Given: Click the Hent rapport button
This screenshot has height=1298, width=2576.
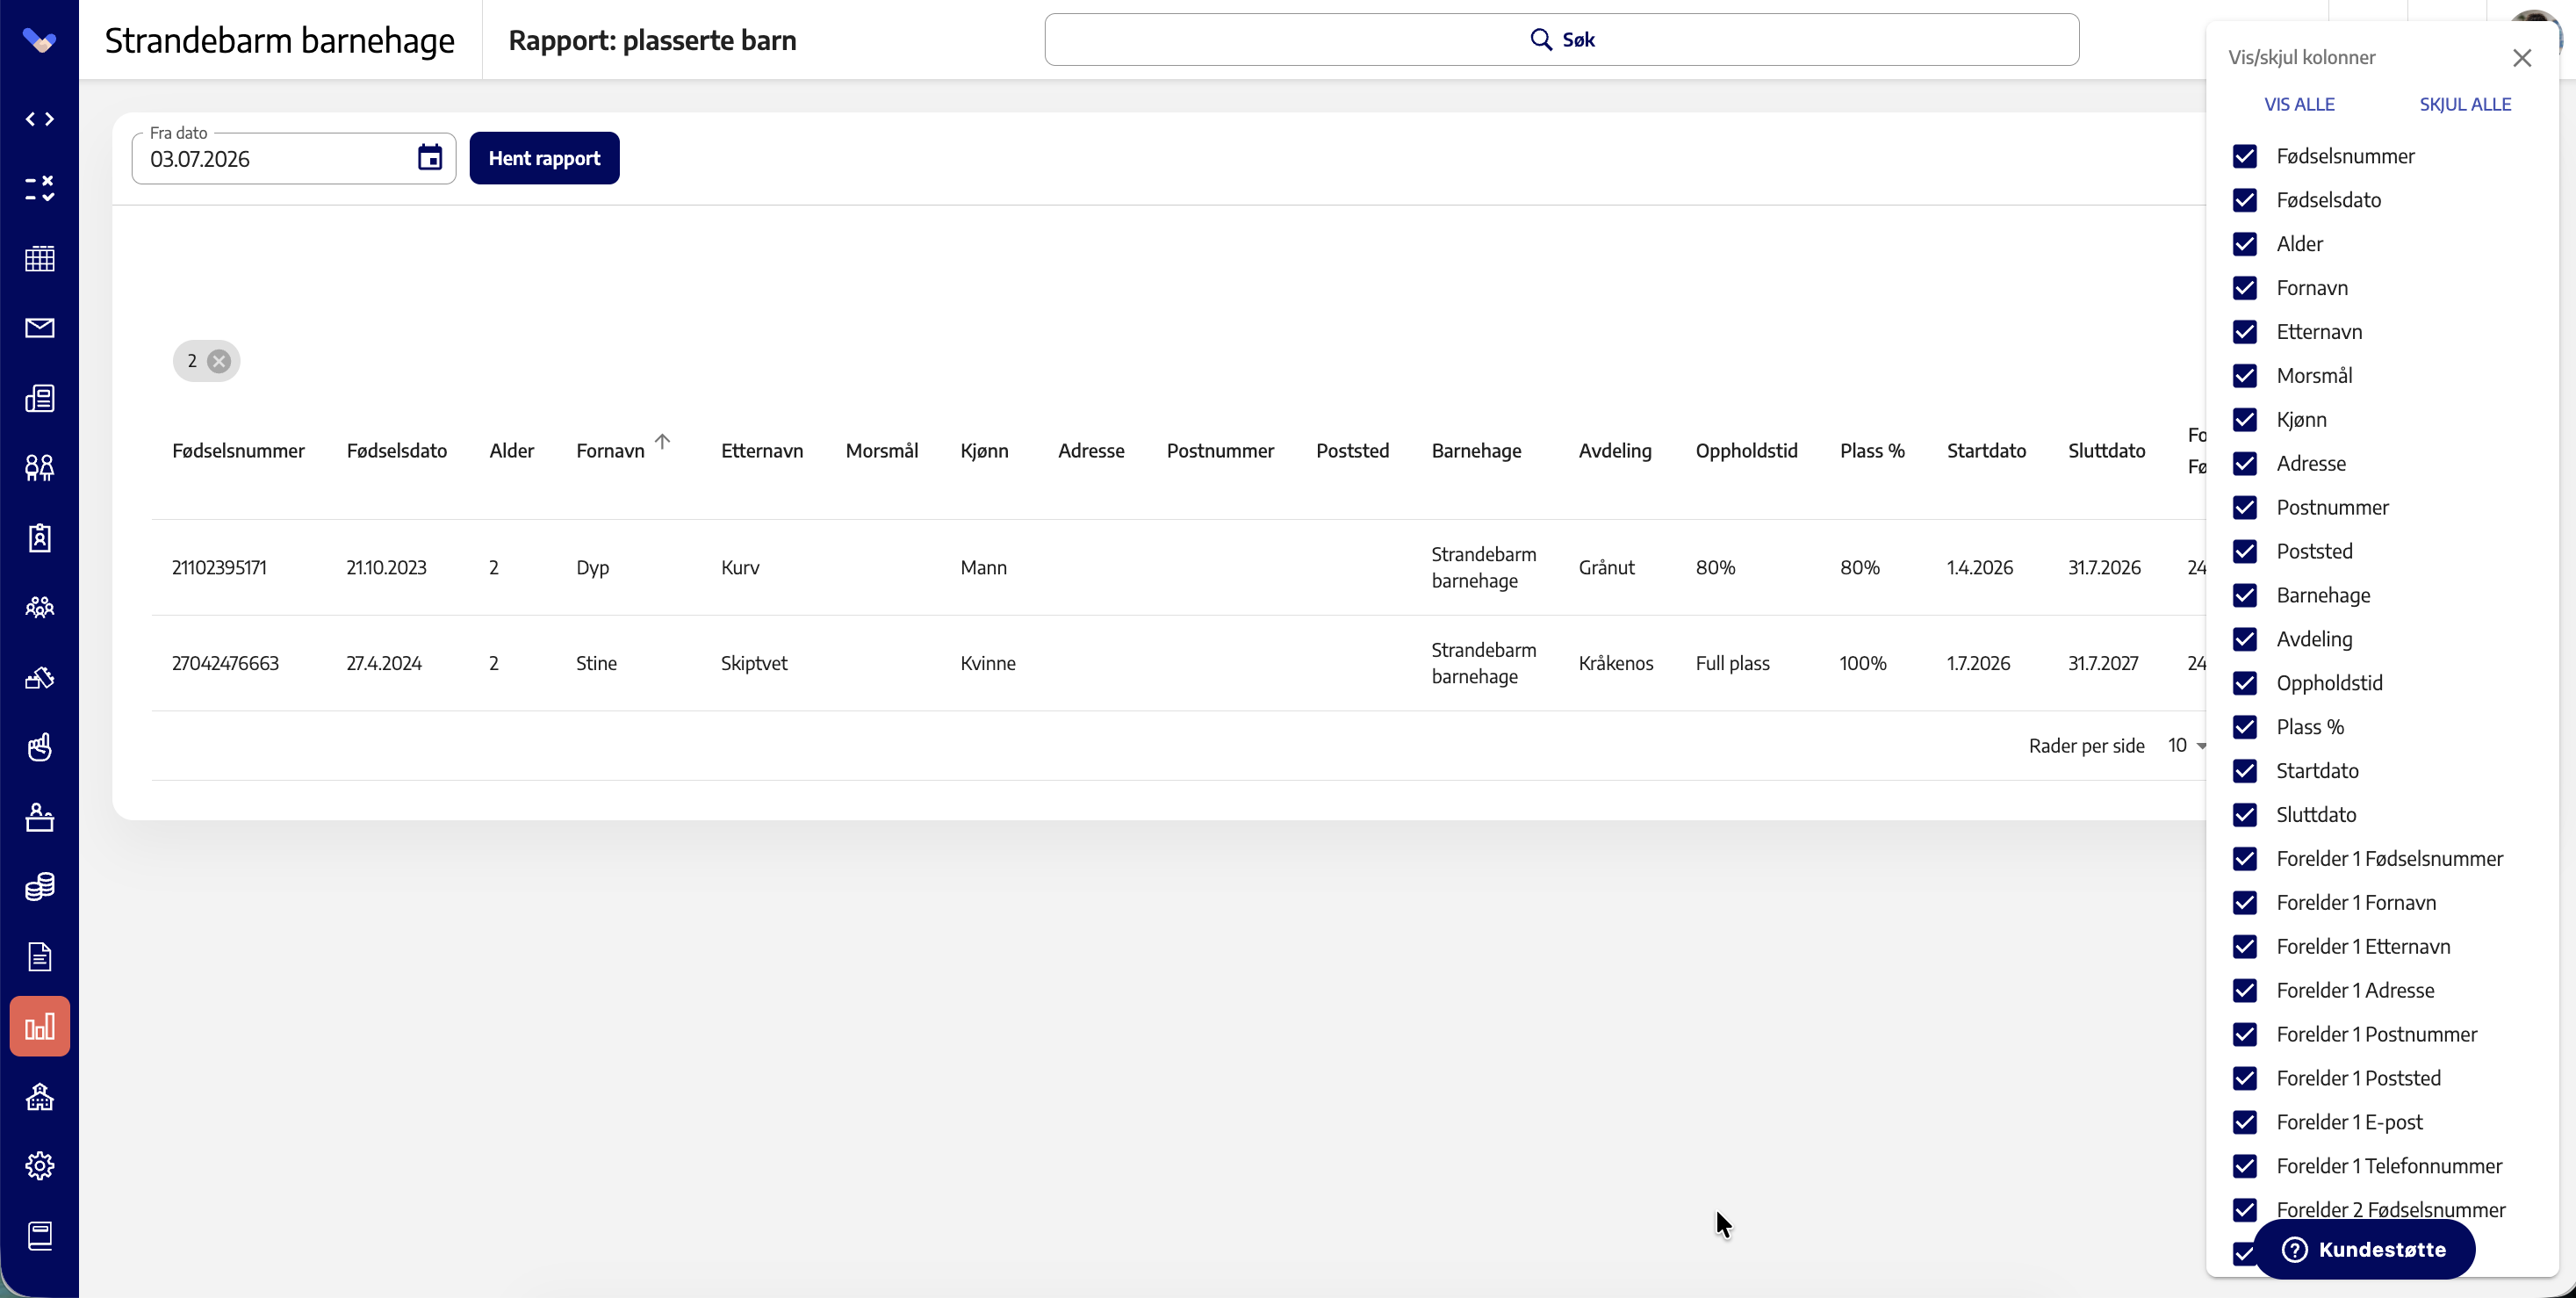Looking at the screenshot, I should tap(544, 158).
